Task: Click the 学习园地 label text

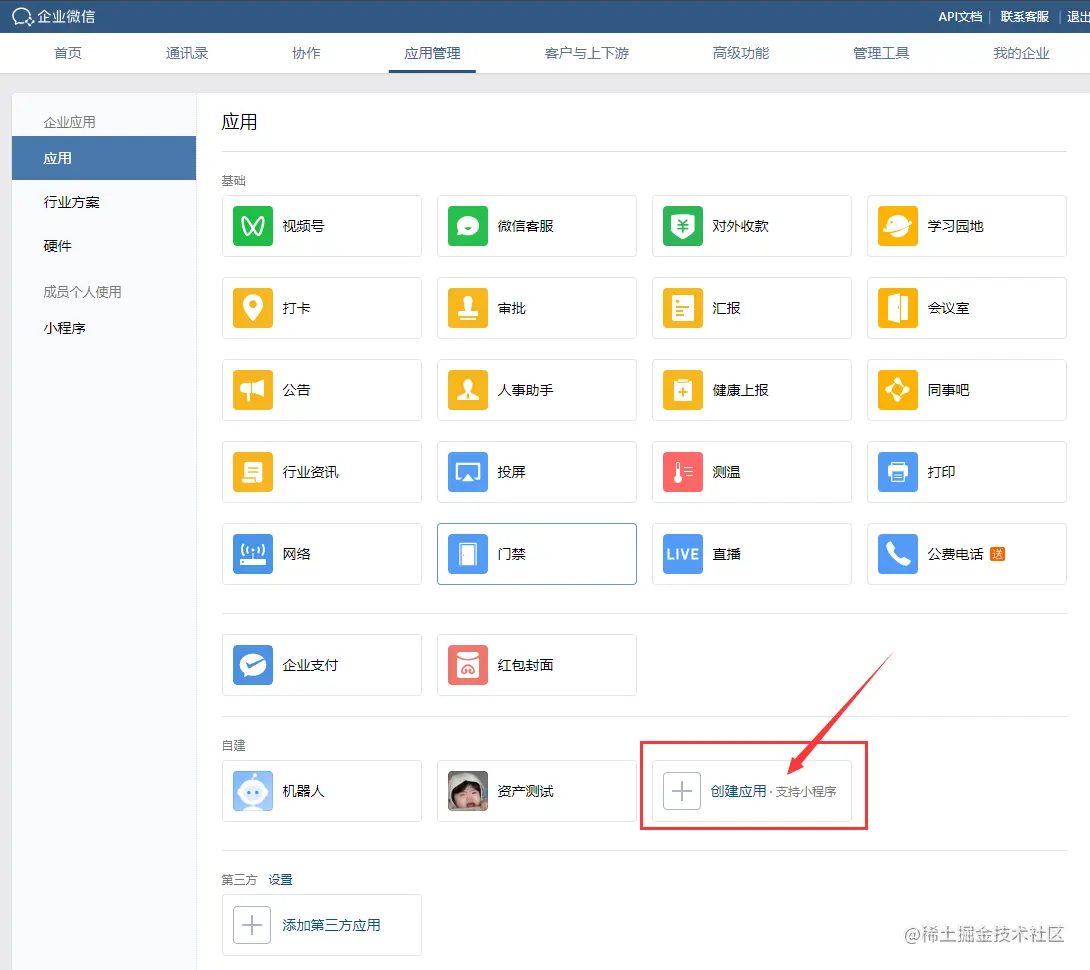Action: [x=955, y=226]
